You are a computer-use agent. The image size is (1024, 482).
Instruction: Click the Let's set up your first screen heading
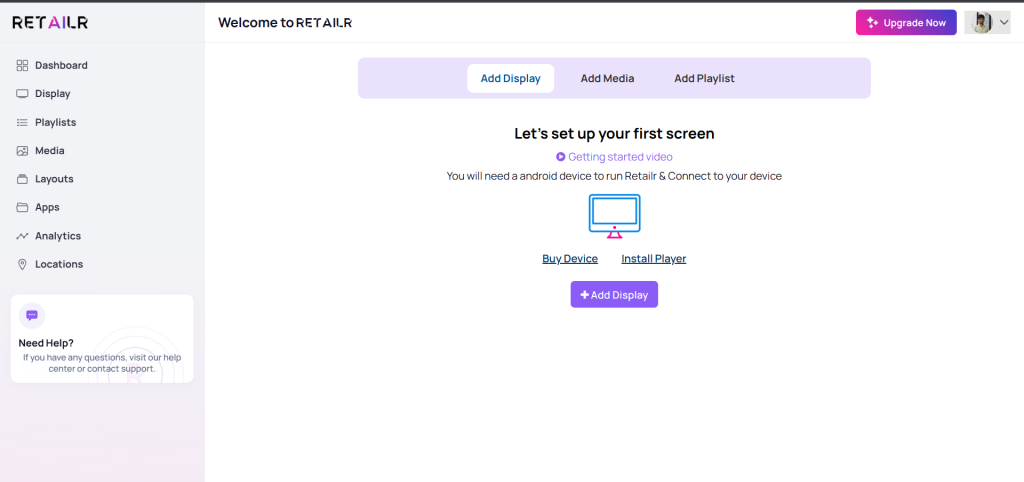pos(614,133)
